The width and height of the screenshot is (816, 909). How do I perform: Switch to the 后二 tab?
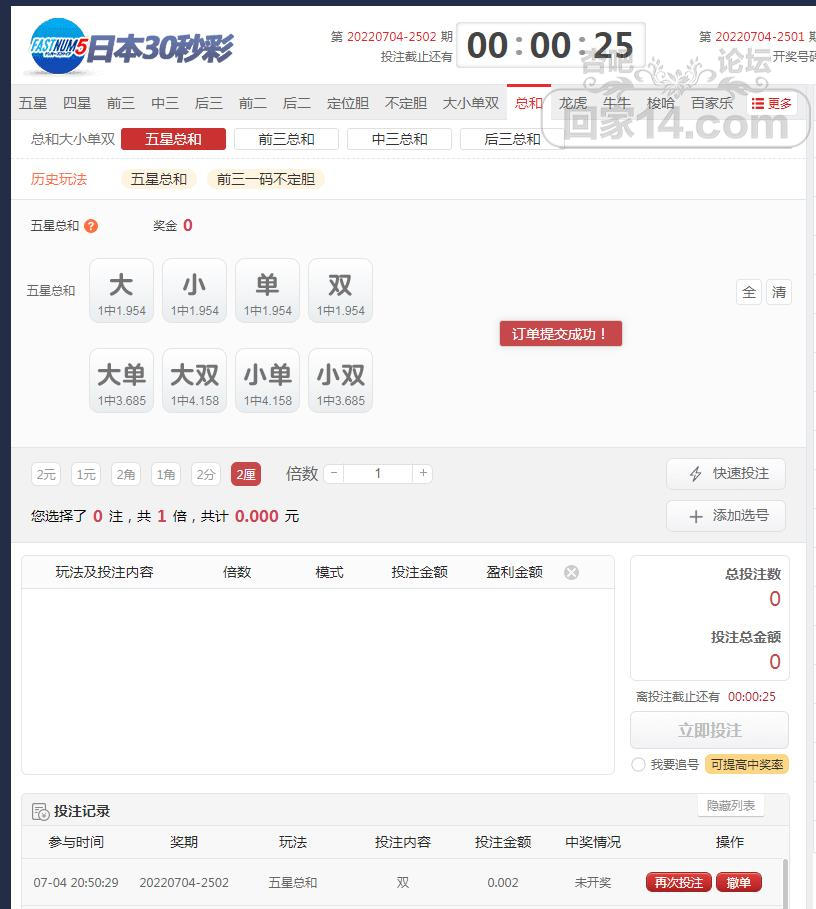click(x=297, y=103)
